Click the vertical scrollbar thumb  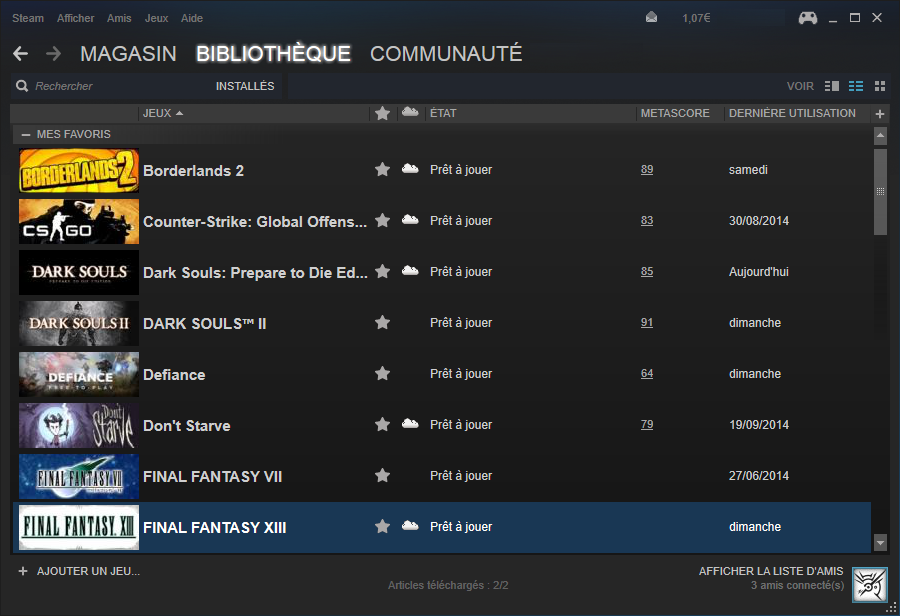tap(880, 191)
